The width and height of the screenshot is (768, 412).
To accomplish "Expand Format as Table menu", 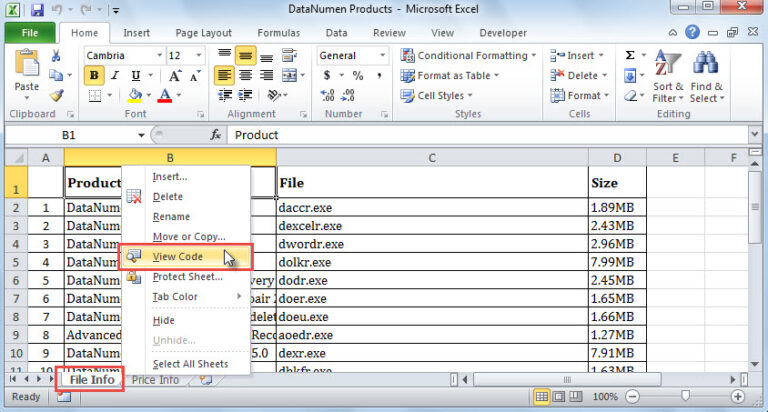I will pyautogui.click(x=450, y=75).
